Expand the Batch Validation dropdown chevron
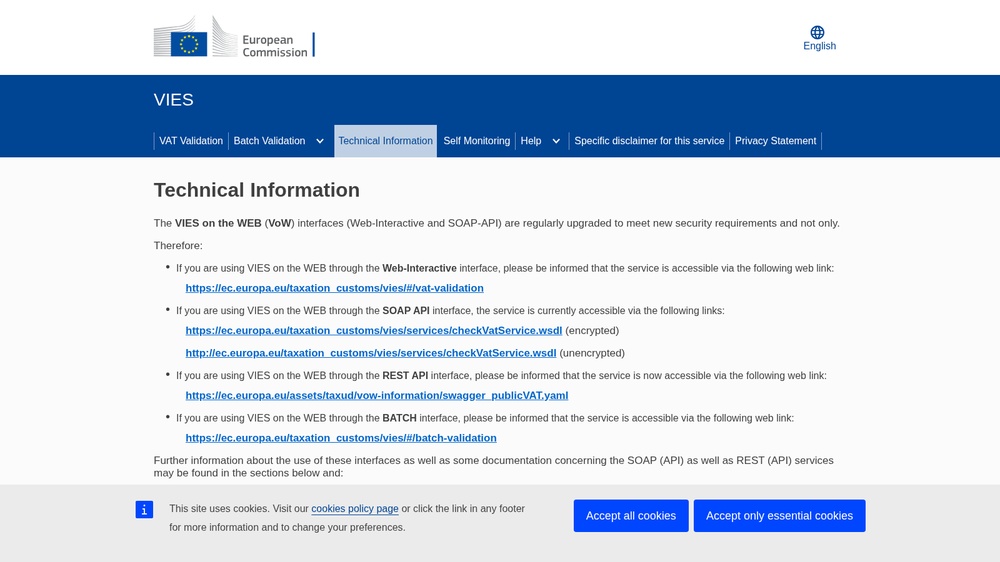 pos(320,141)
